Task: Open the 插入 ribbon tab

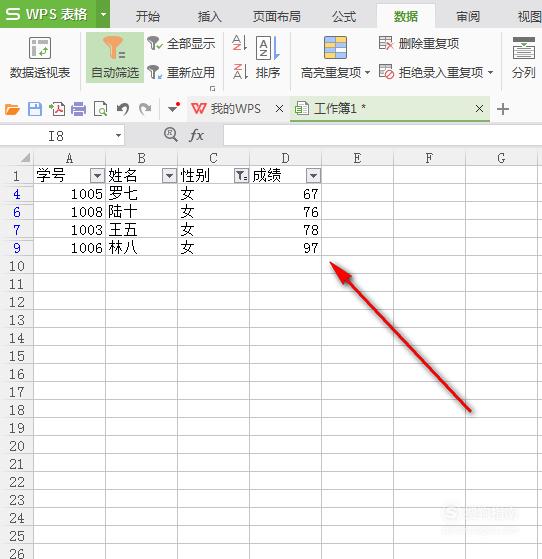Action: (209, 16)
